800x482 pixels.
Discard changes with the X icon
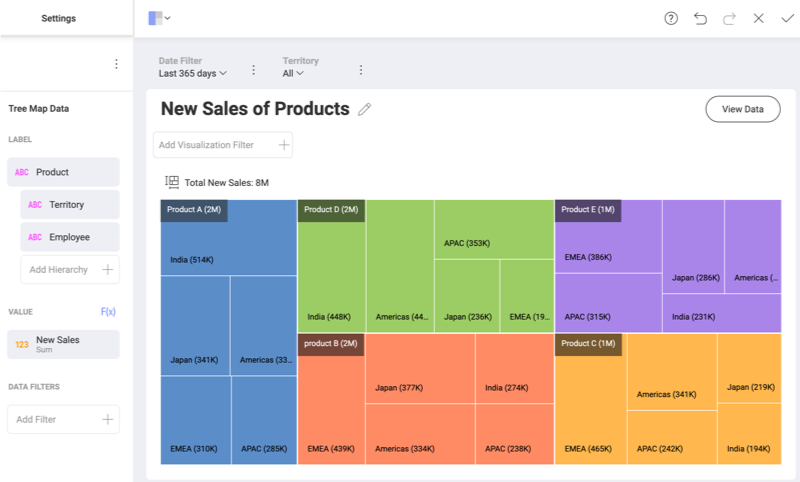click(758, 18)
